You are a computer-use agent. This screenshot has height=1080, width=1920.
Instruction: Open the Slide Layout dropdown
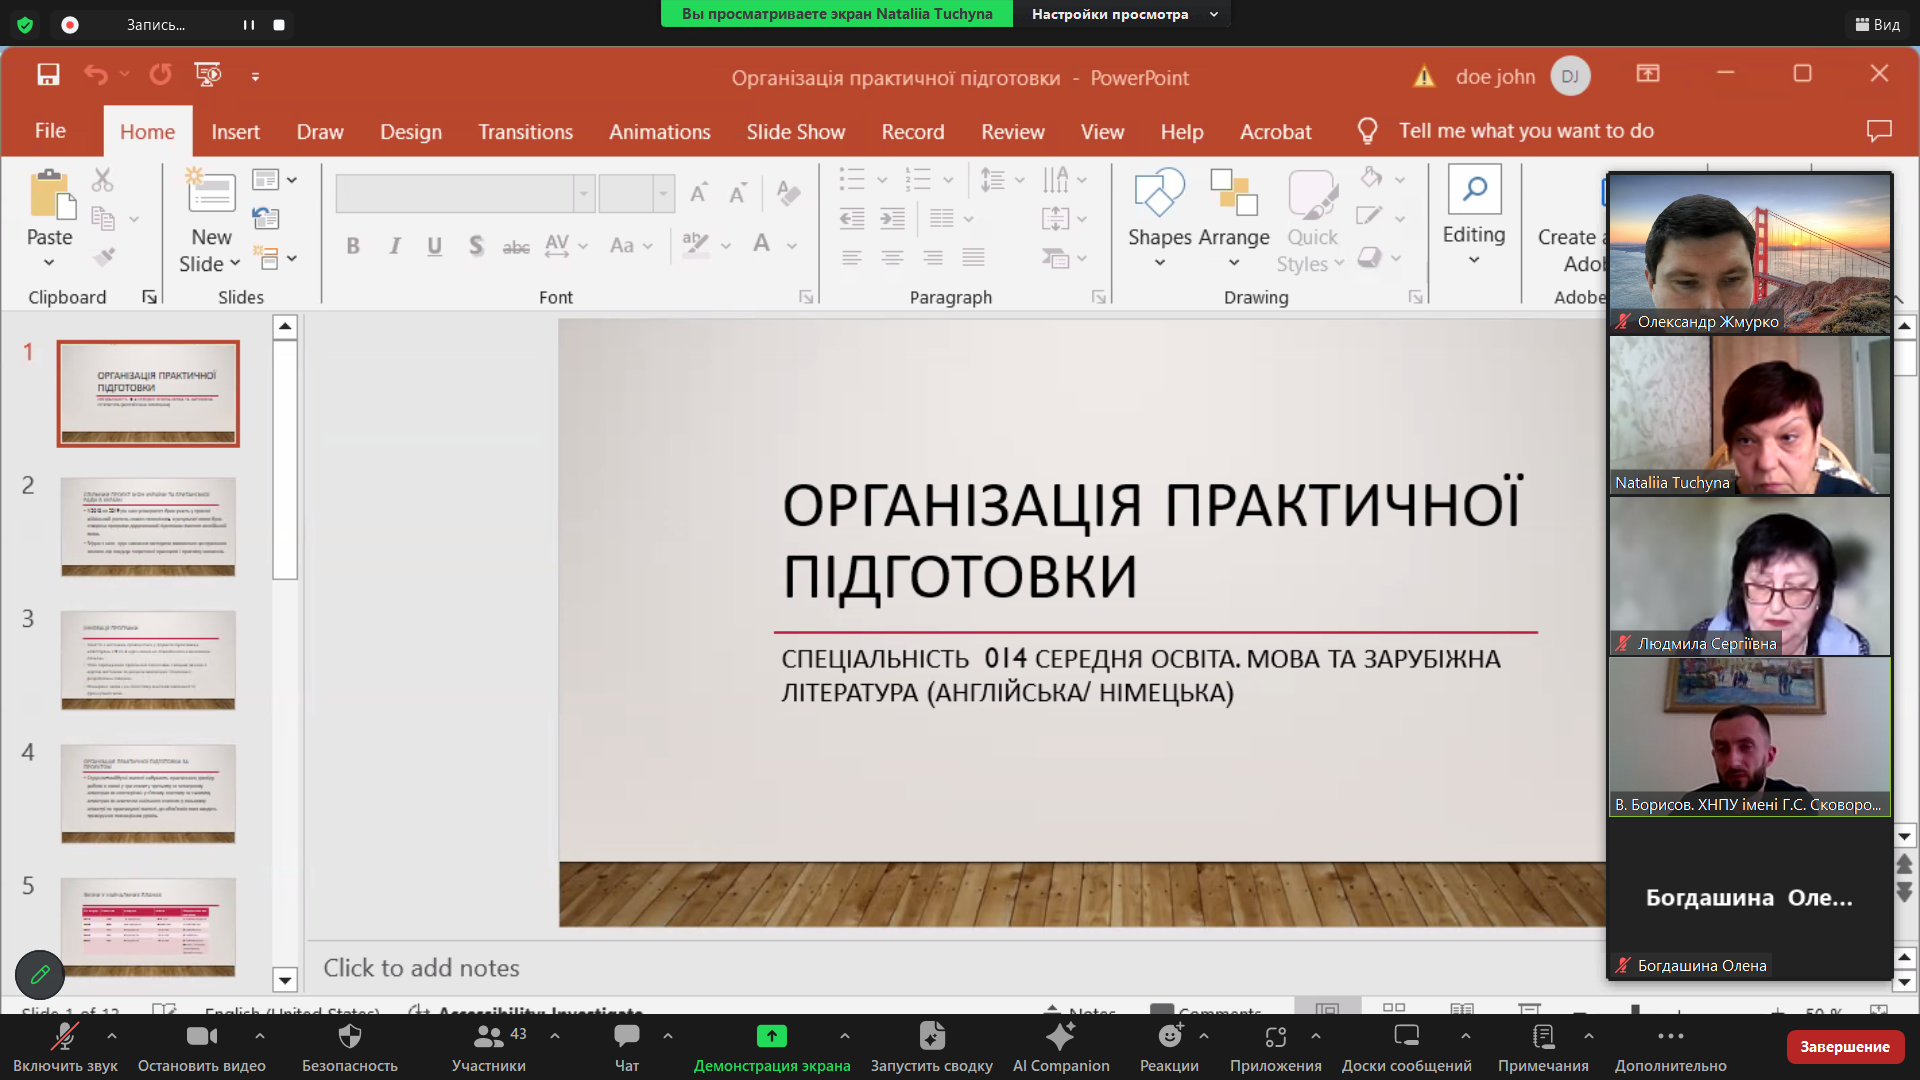tap(275, 180)
